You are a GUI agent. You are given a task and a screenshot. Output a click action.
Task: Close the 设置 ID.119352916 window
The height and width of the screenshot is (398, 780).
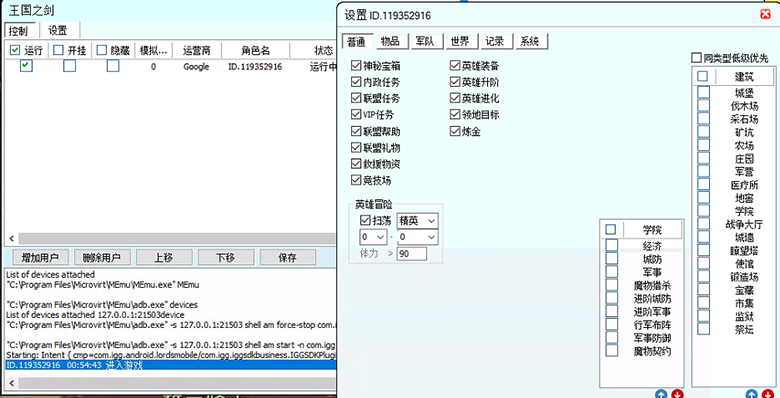point(766,15)
